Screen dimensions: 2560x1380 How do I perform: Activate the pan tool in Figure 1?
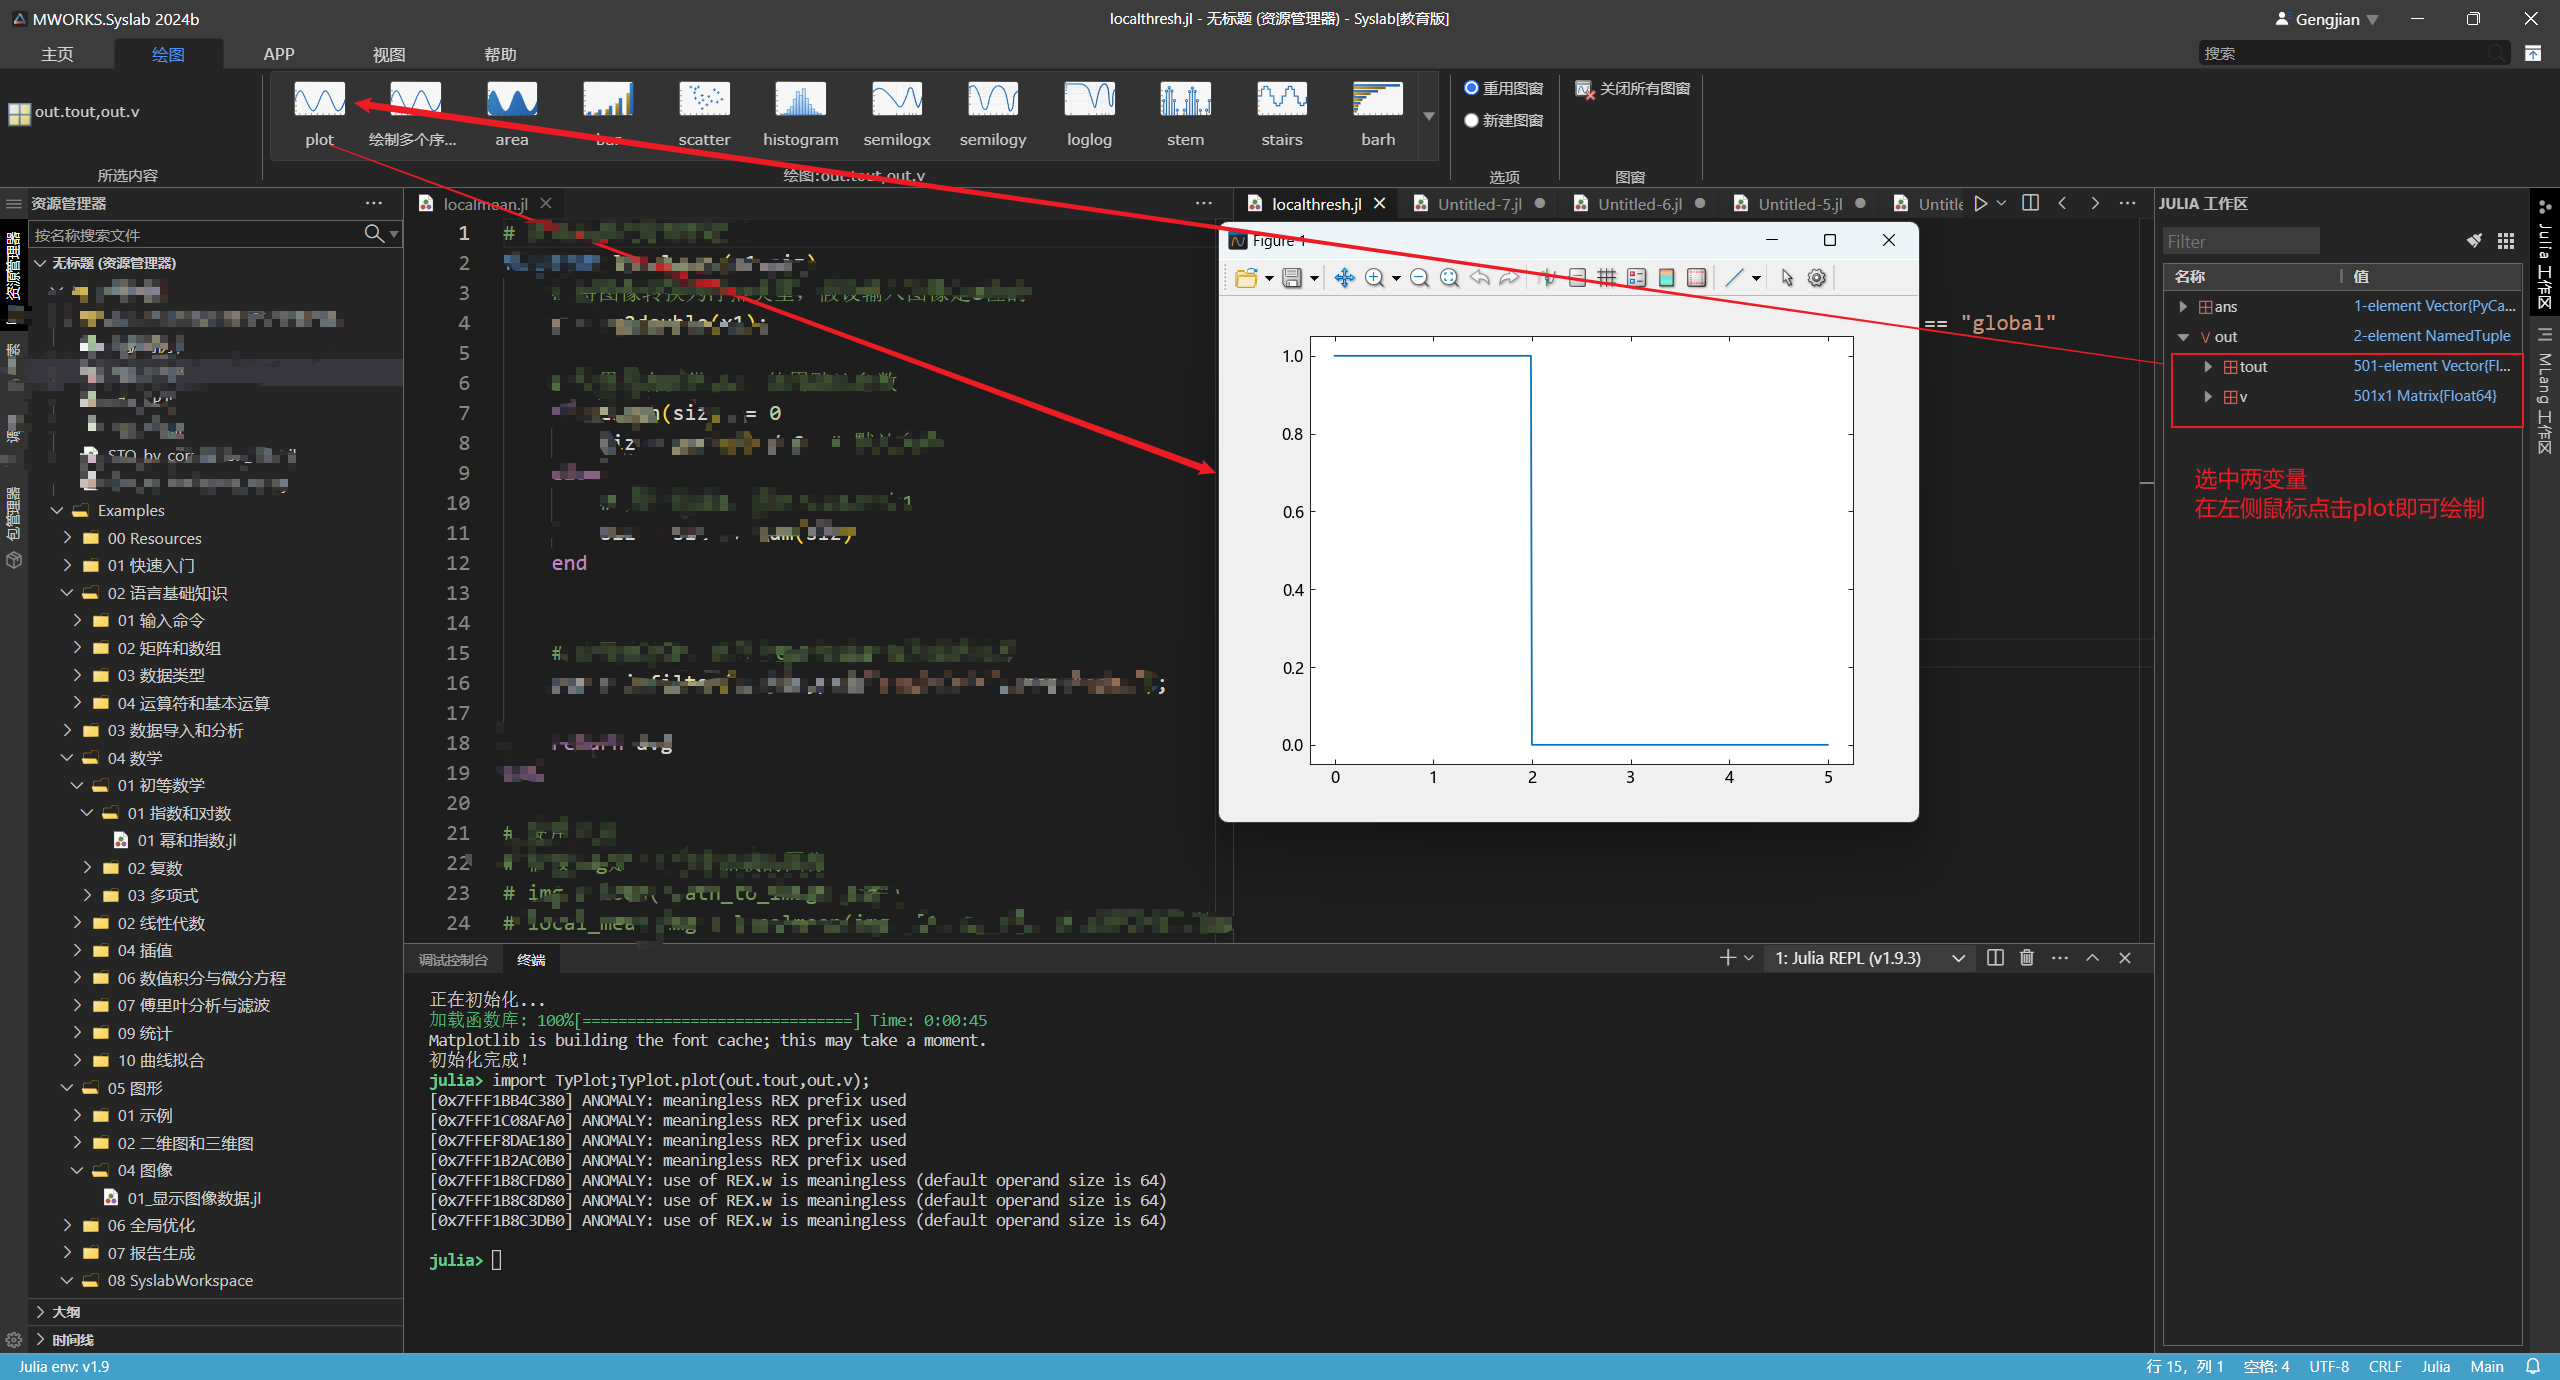pyautogui.click(x=1344, y=278)
